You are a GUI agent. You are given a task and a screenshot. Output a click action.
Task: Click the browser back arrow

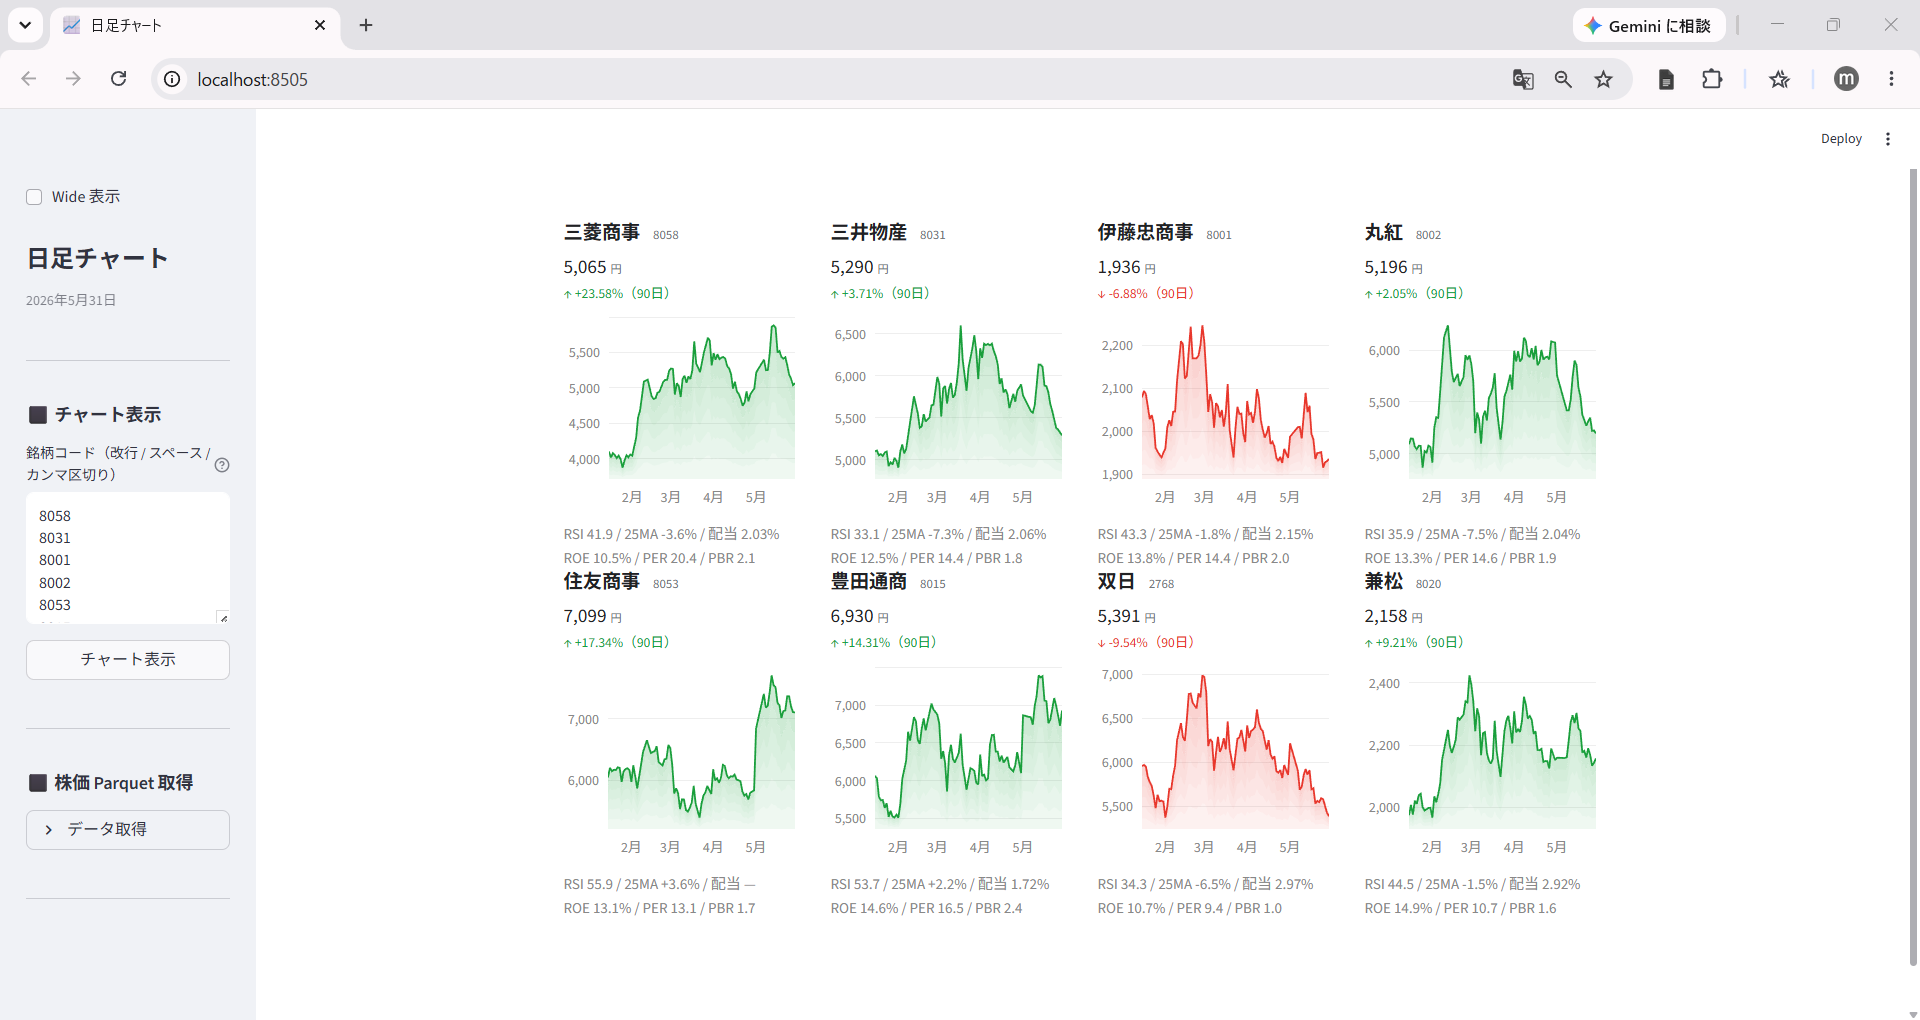[29, 79]
